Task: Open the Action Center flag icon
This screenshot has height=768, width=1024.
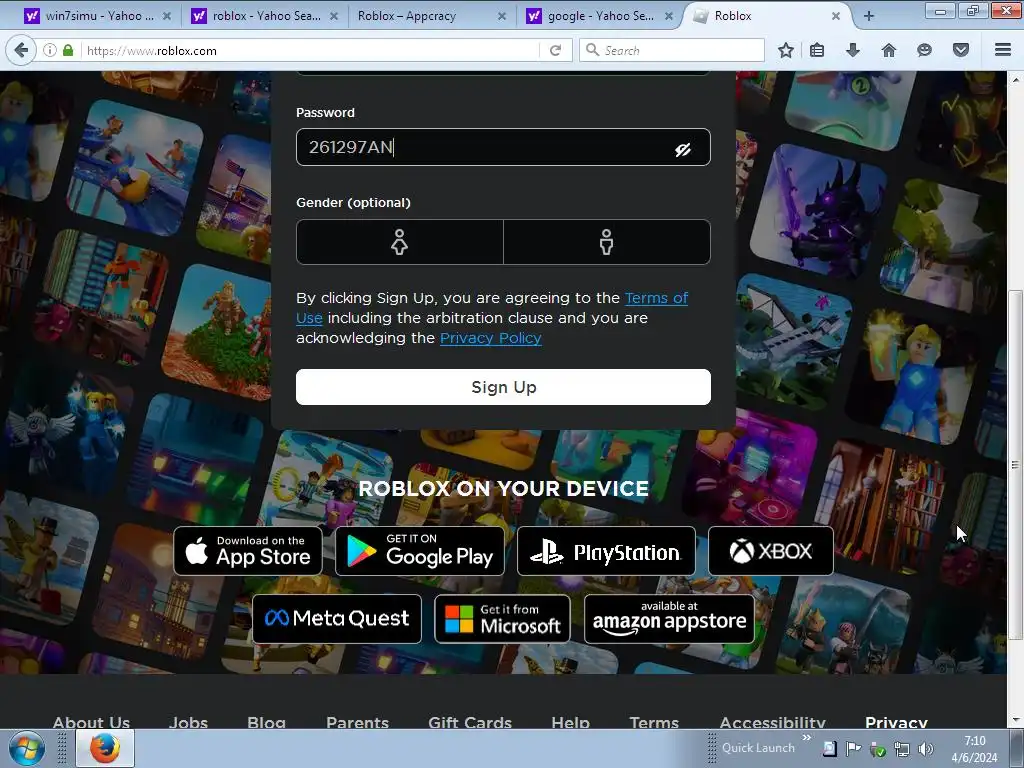Action: (x=853, y=749)
